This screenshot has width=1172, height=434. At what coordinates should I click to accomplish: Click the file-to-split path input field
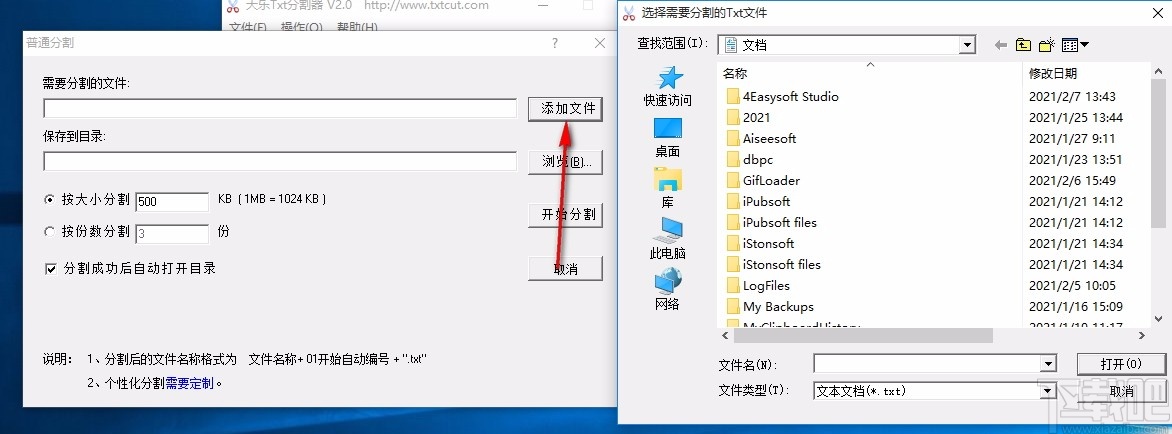pyautogui.click(x=280, y=108)
